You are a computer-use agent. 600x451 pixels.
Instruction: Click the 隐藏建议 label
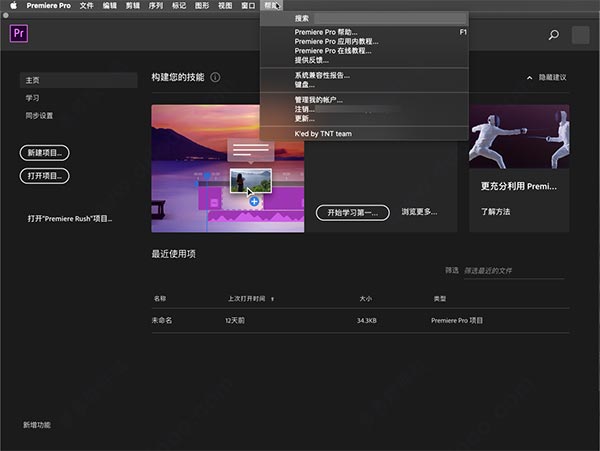553,78
